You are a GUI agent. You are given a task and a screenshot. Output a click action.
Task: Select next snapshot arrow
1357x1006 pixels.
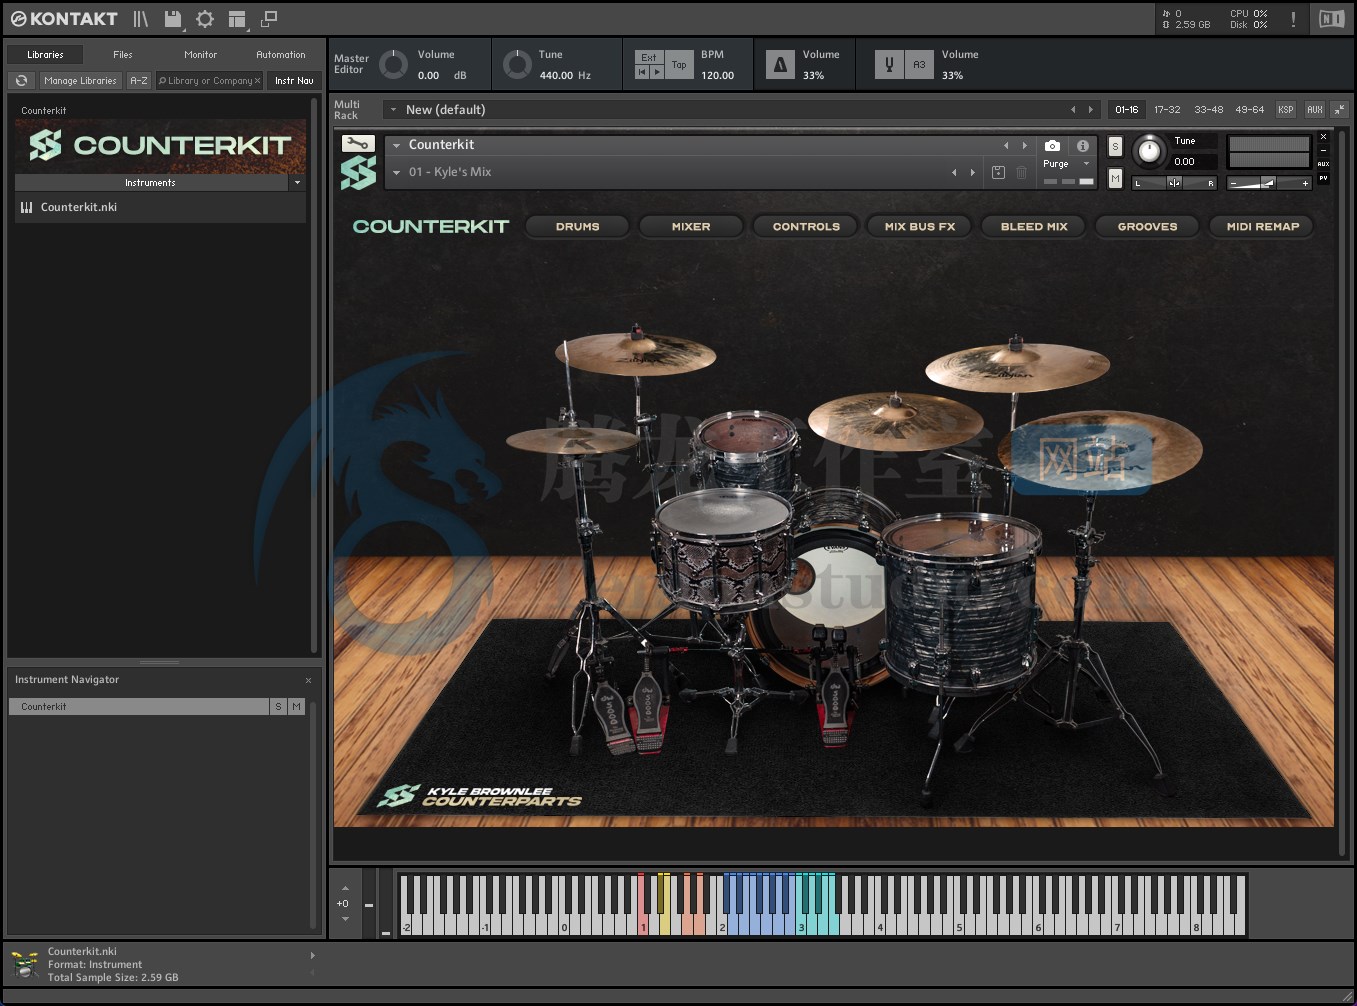pyautogui.click(x=972, y=172)
